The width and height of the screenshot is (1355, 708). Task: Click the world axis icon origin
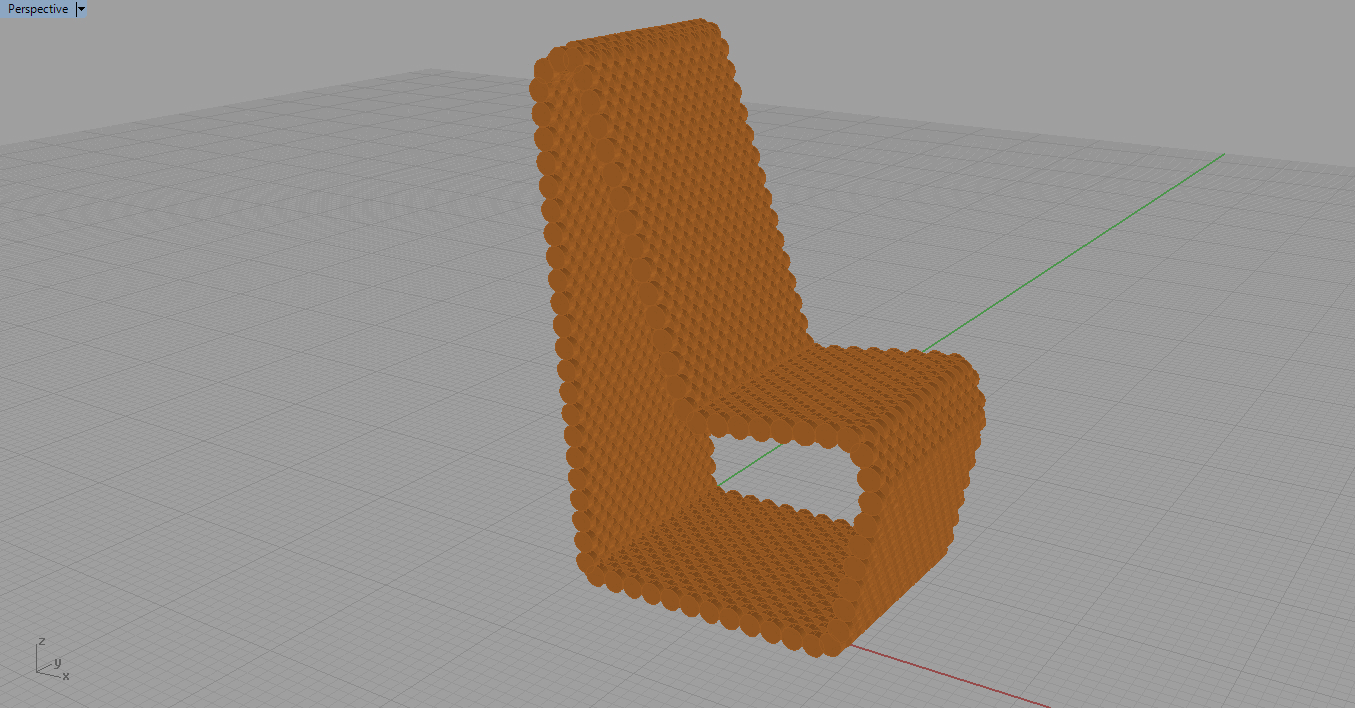pos(39,670)
